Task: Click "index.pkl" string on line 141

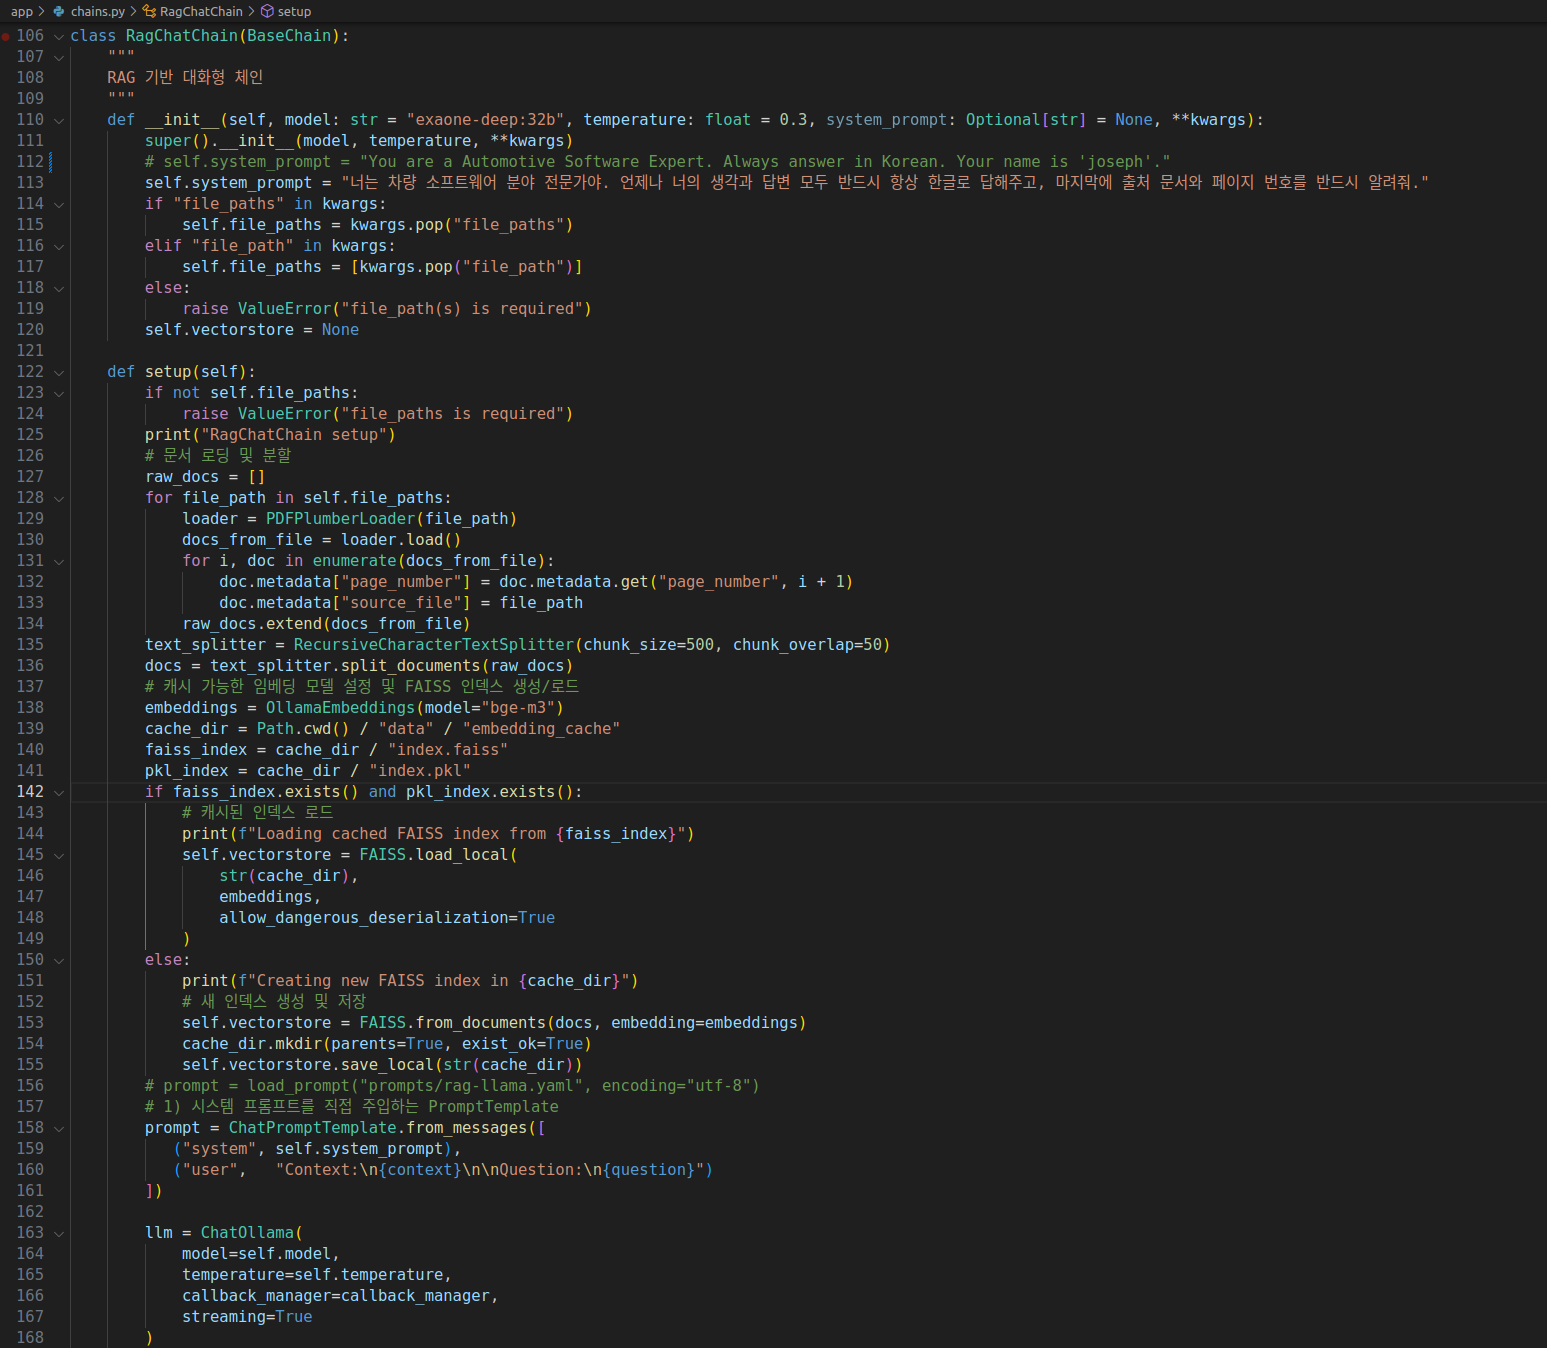Action: pos(420,771)
